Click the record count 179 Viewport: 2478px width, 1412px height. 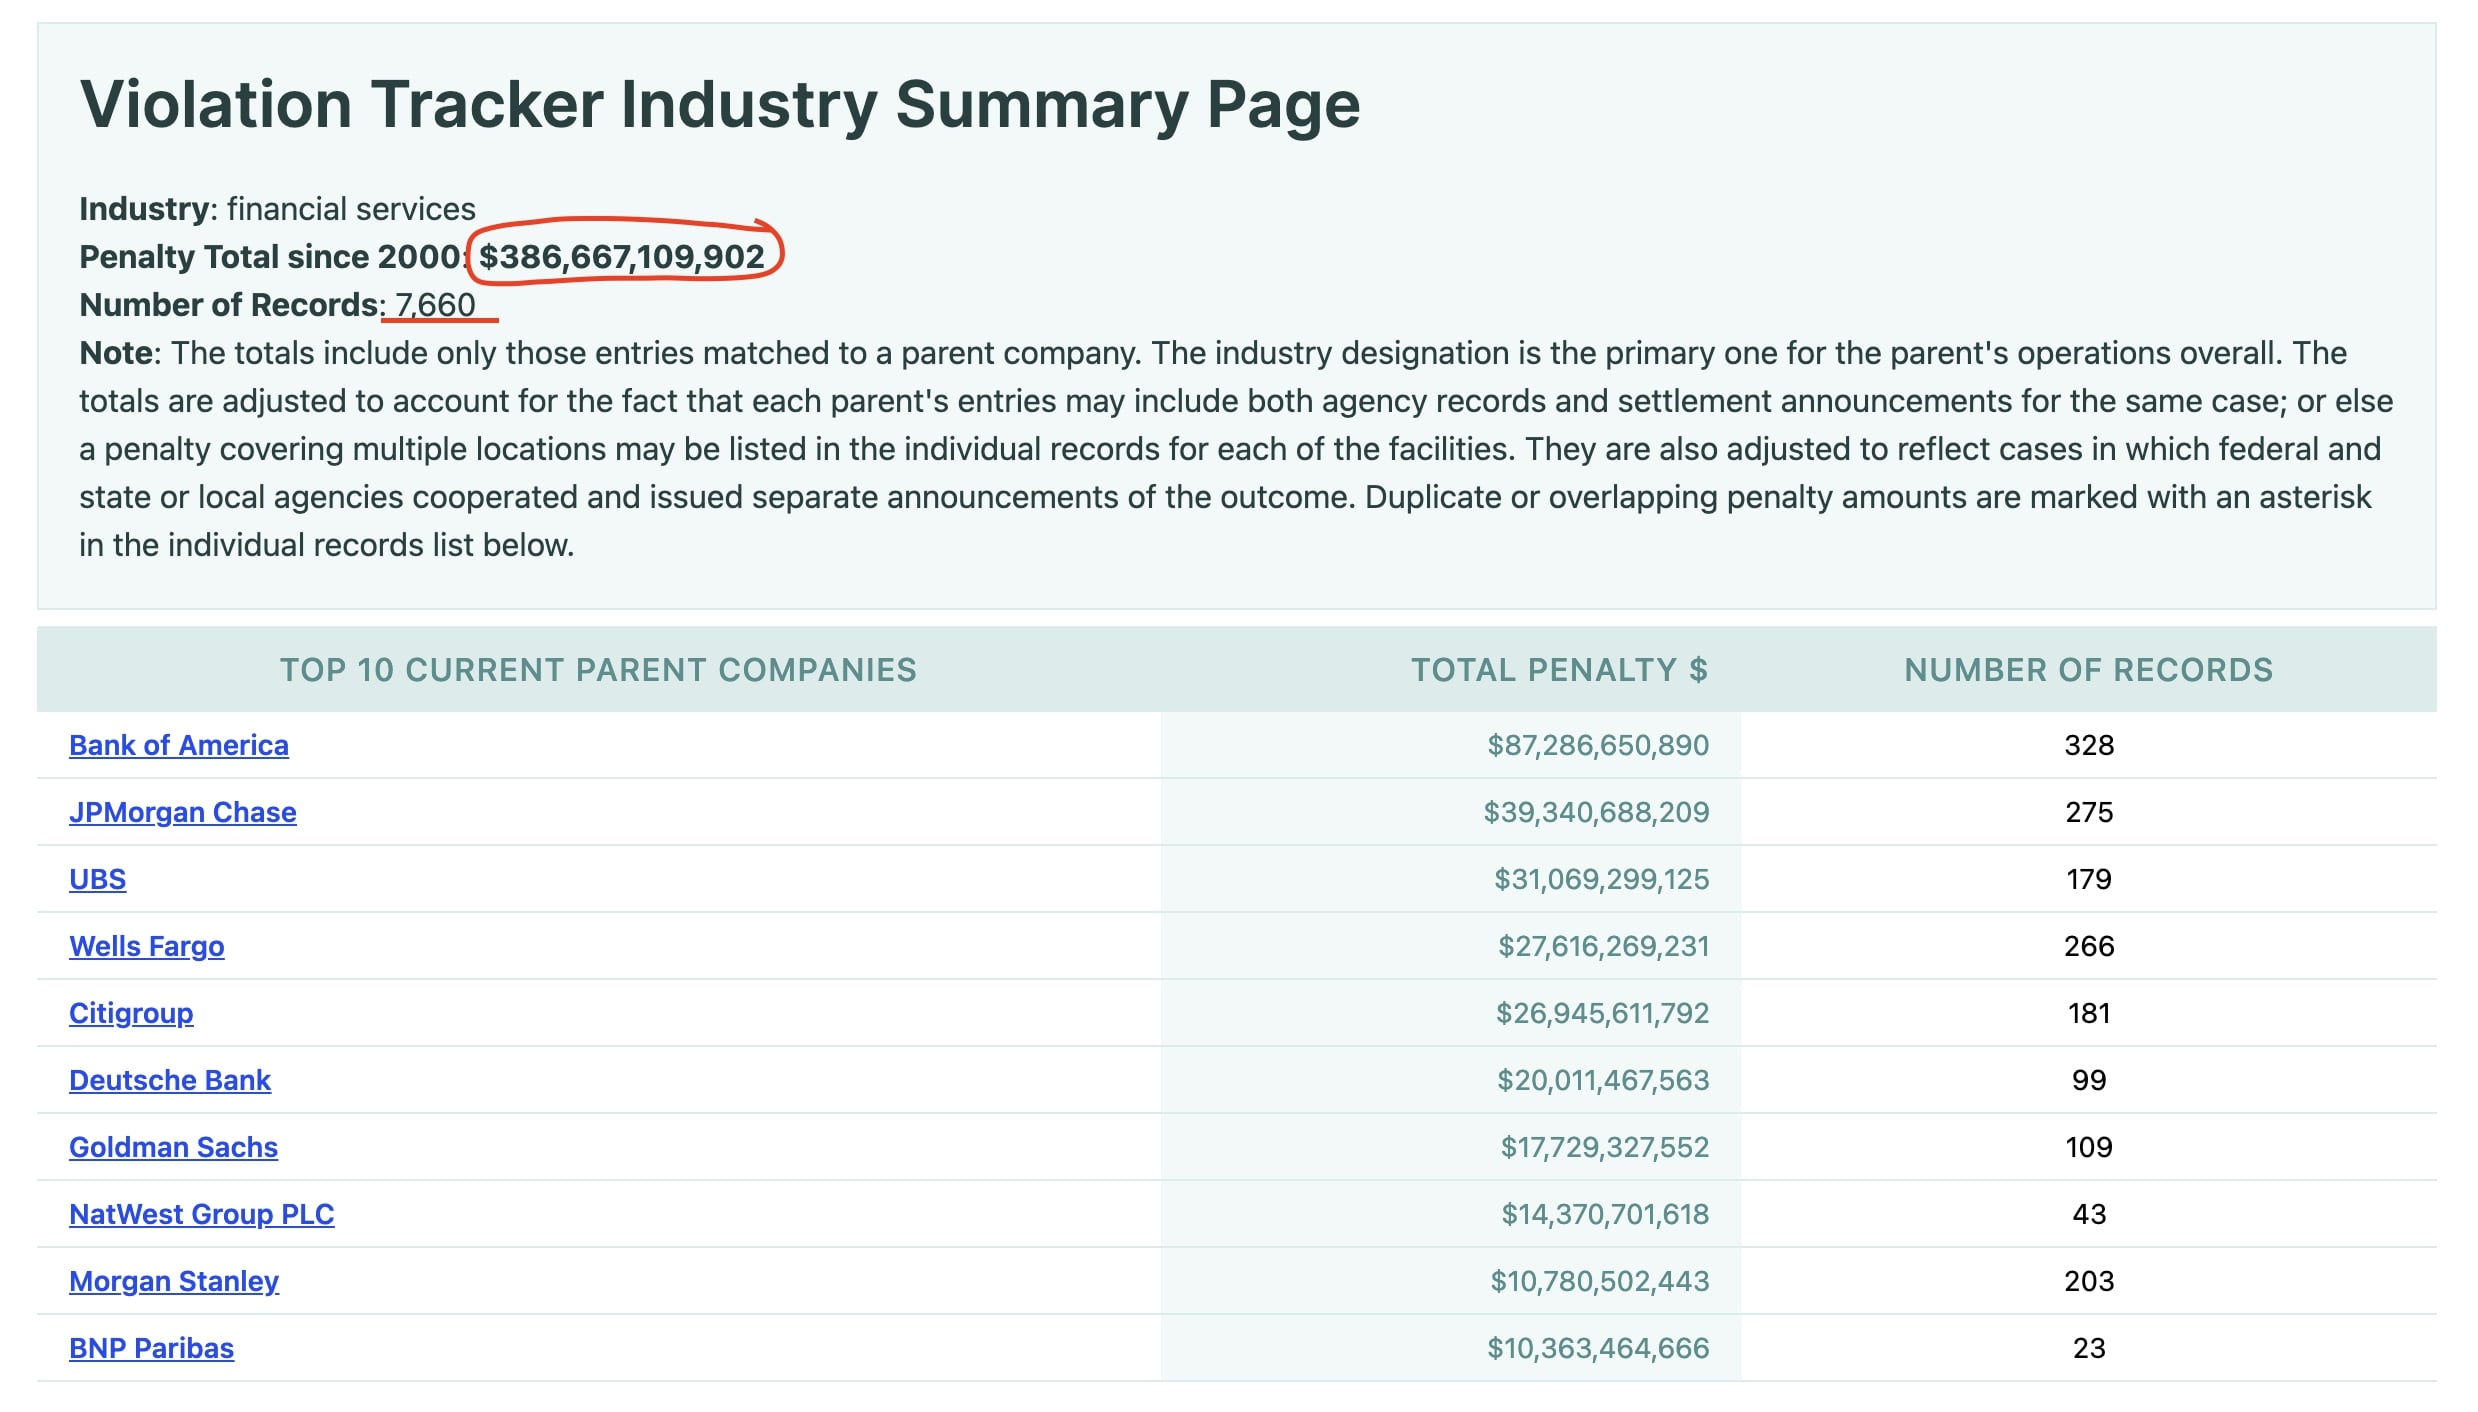click(2089, 879)
